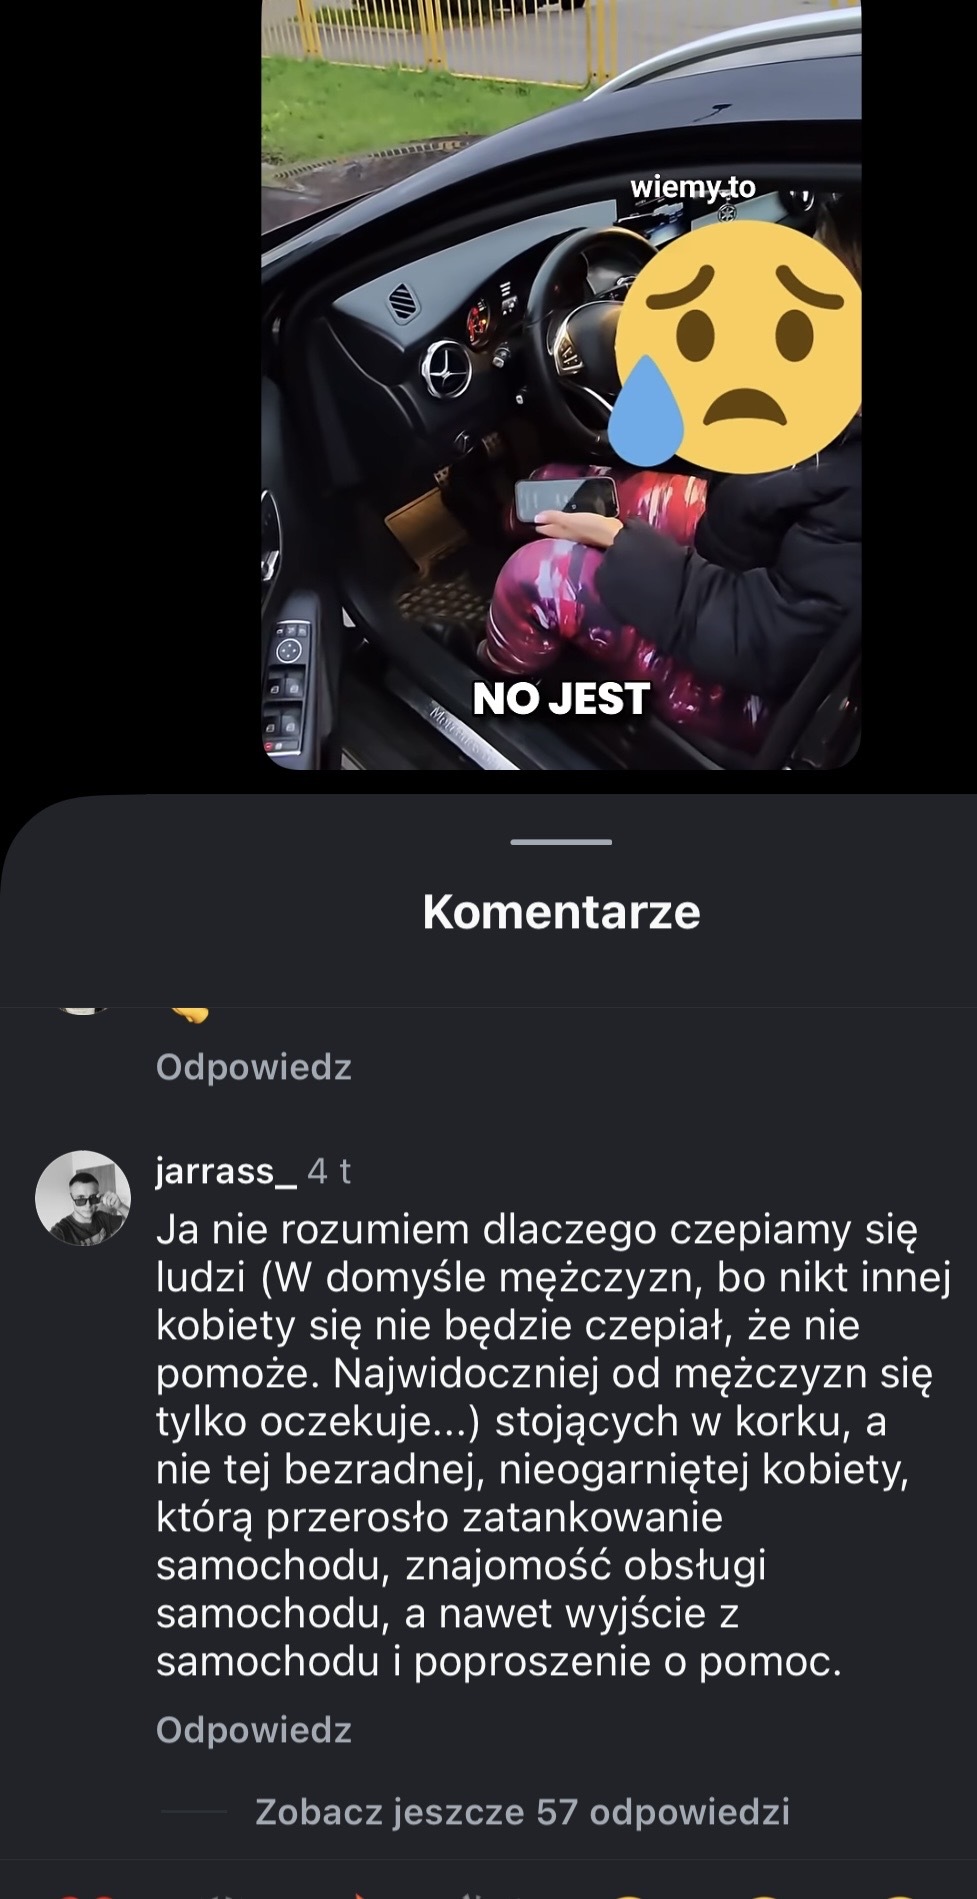Tap the door window switch panel in video

pyautogui.click(x=287, y=685)
